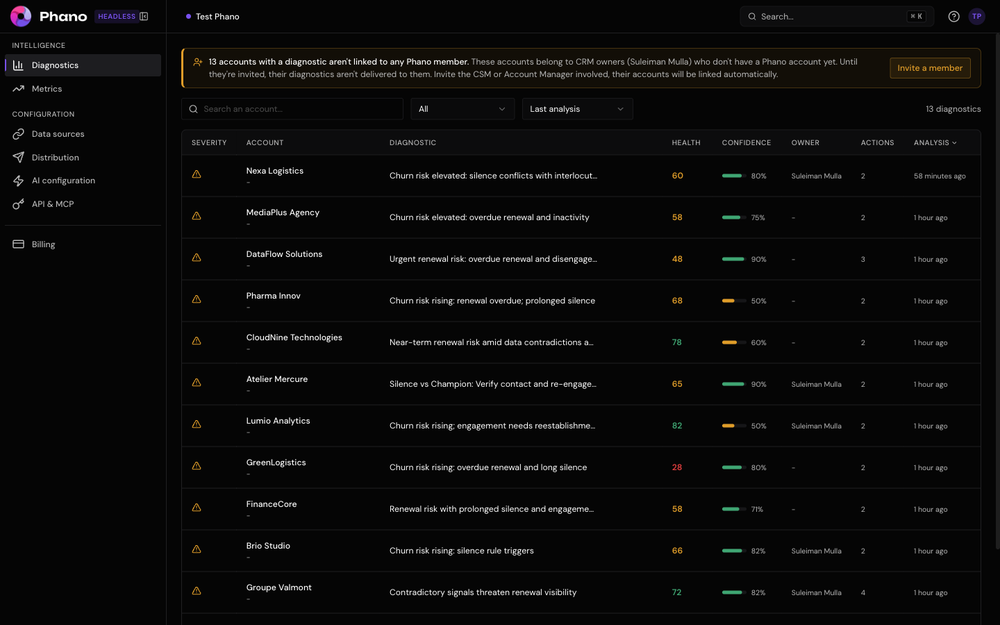Click the HEADLESS badge
Screen dimensions: 1000x625
click(116, 17)
